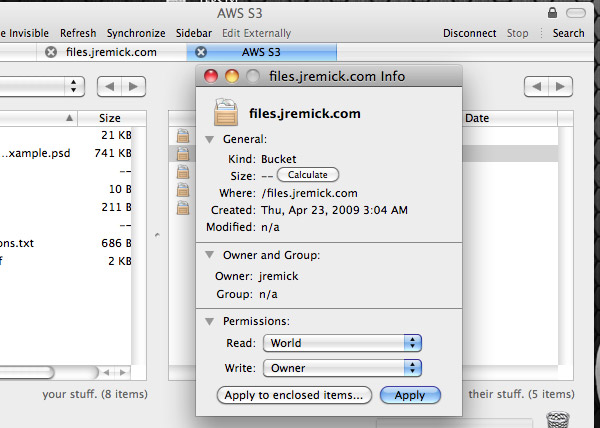
Task: Click Stop in the toolbar
Action: pyautogui.click(x=517, y=33)
